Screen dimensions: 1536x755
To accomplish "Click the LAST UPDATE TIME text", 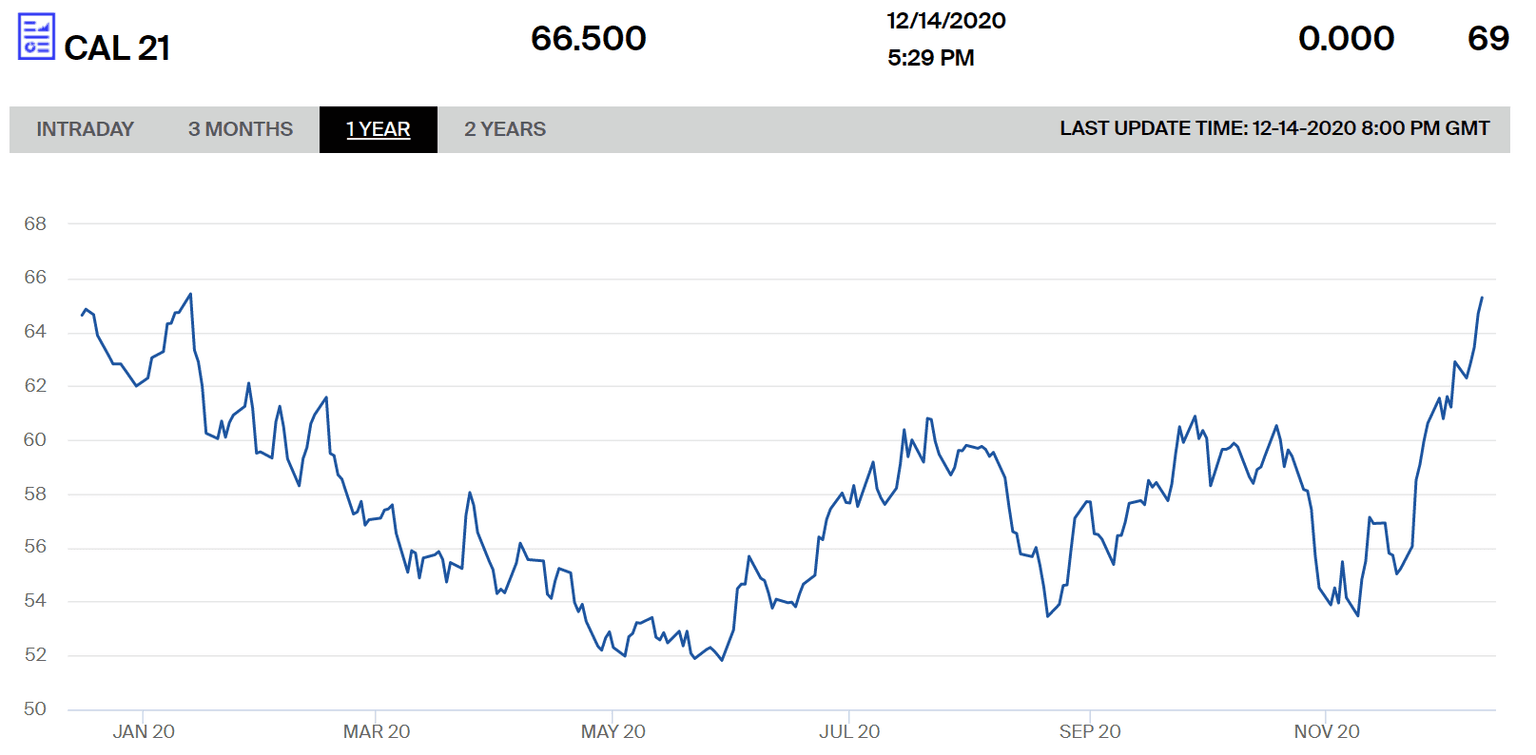I will point(1274,129).
